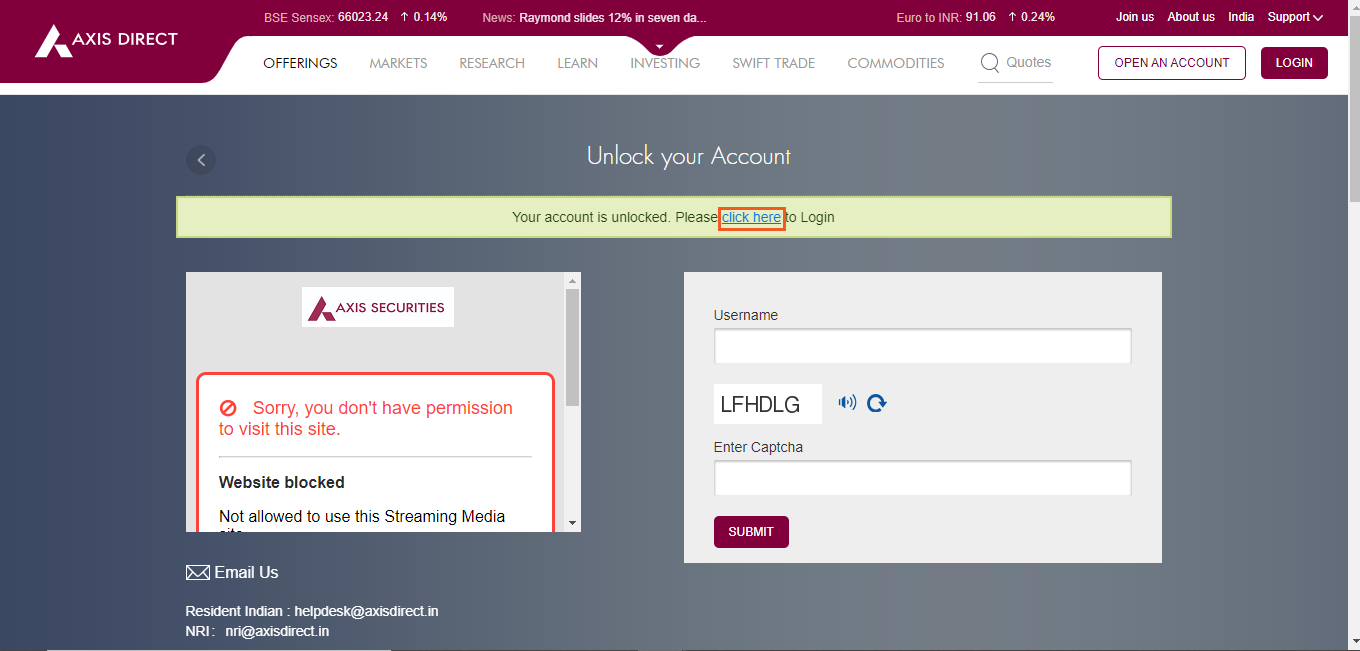This screenshot has width=1360, height=651.
Task: Click the Quotes search magnifier icon
Action: pyautogui.click(x=989, y=63)
